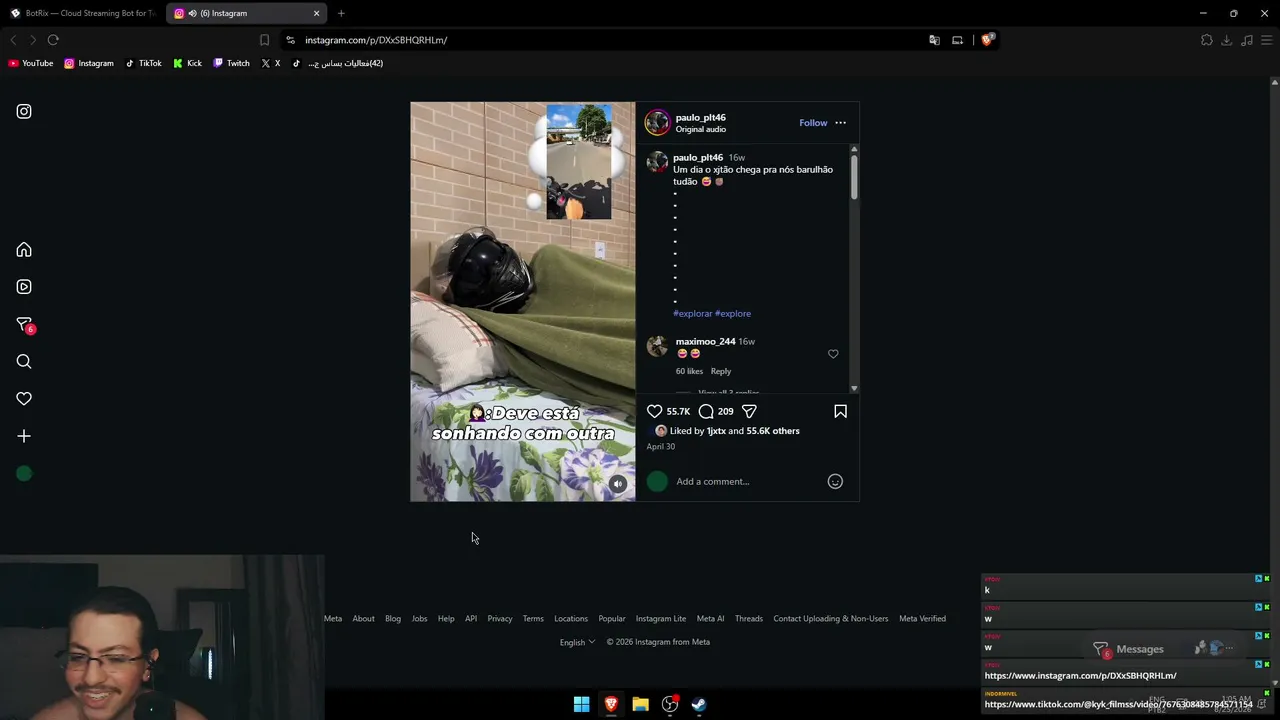This screenshot has height=720, width=1280.
Task: Open comments via the speech bubble icon
Action: (x=706, y=411)
